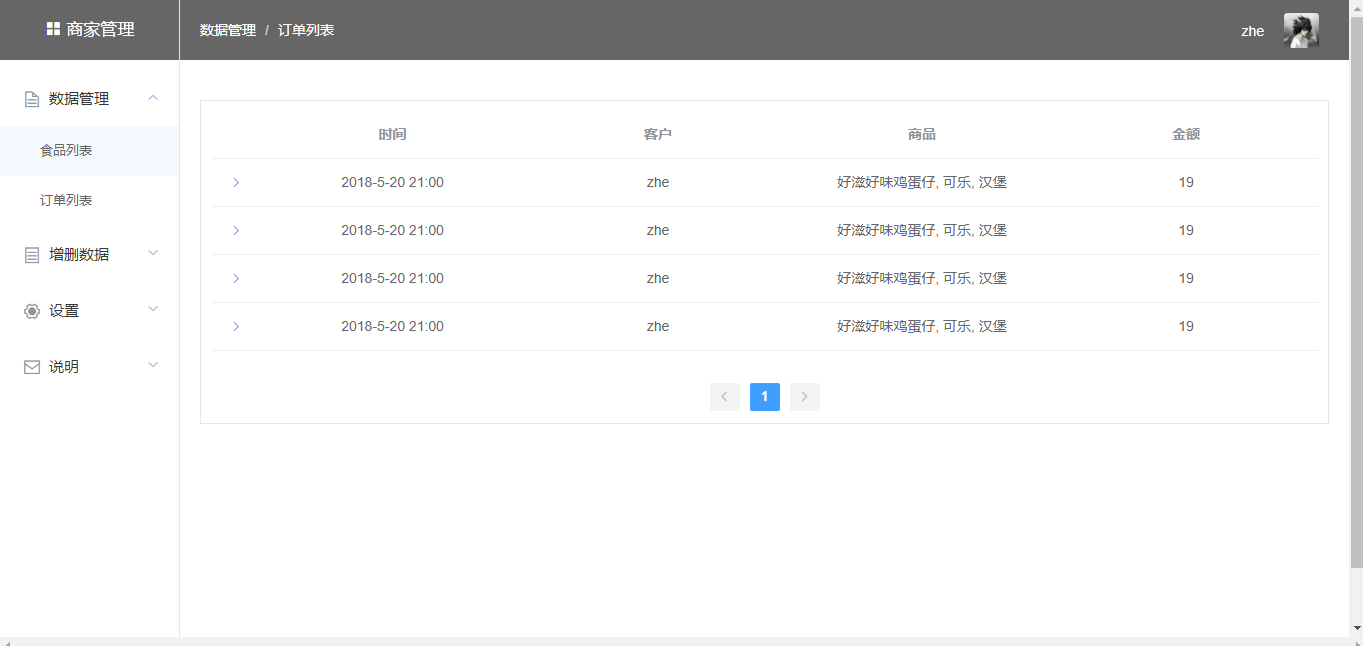
Task: Expand the 增删数据 submenu arrow
Action: pyautogui.click(x=153, y=253)
